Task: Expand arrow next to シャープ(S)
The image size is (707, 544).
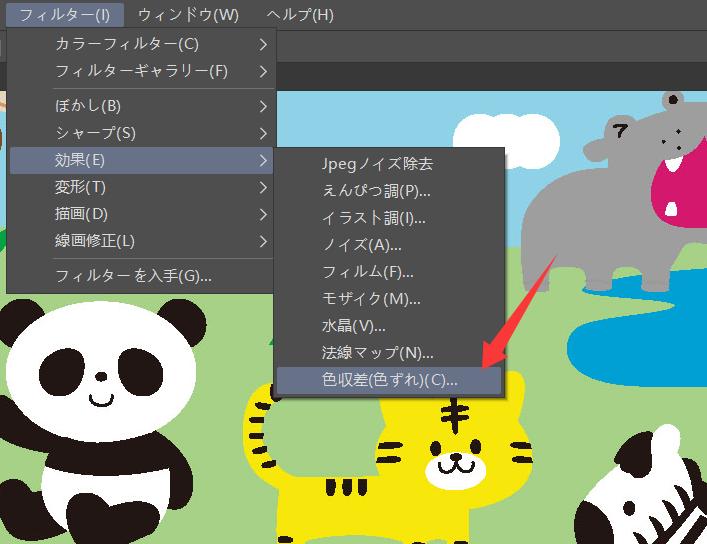Action: [x=263, y=133]
